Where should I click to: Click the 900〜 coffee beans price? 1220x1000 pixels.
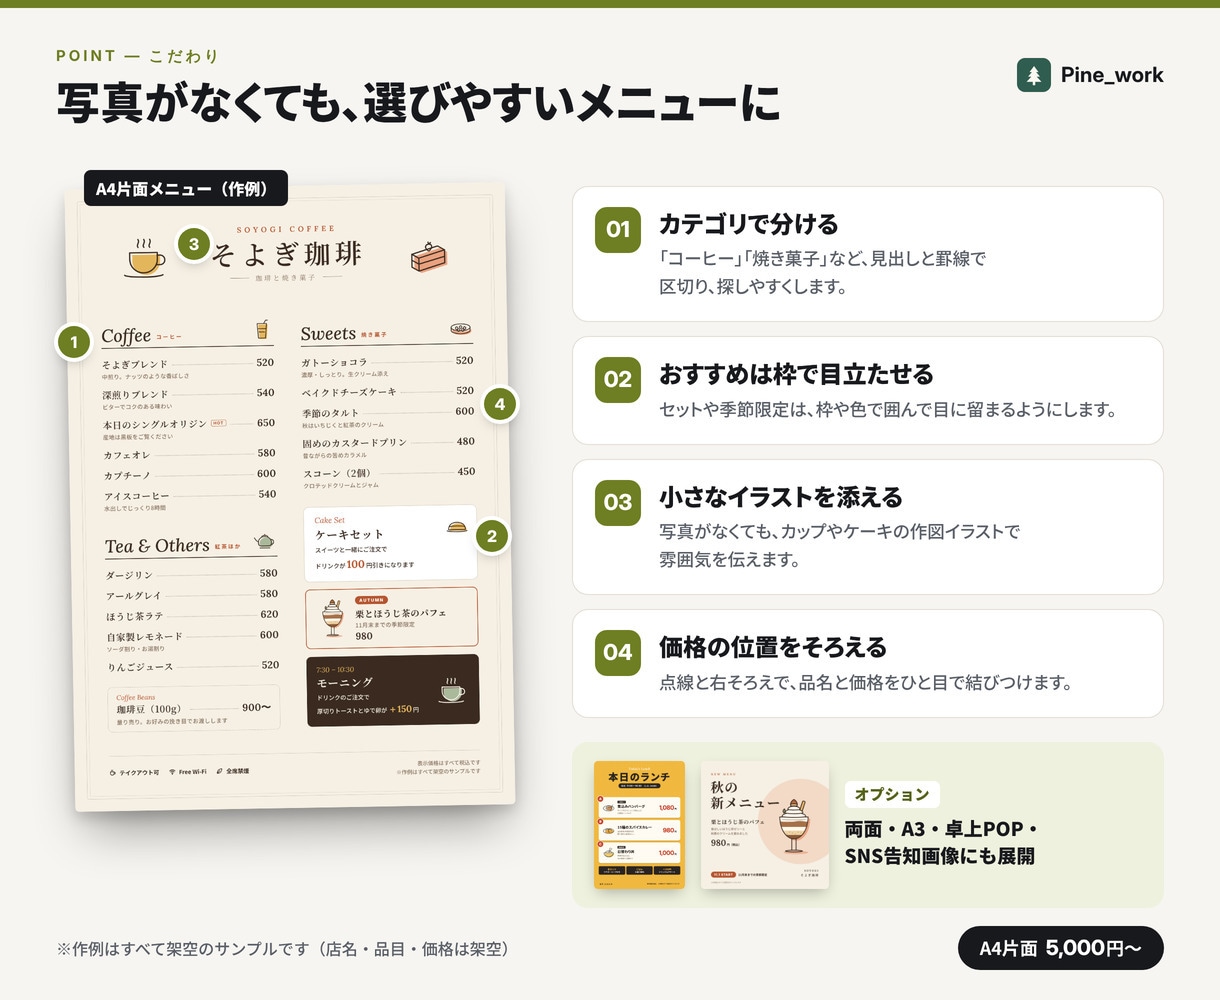tap(257, 707)
